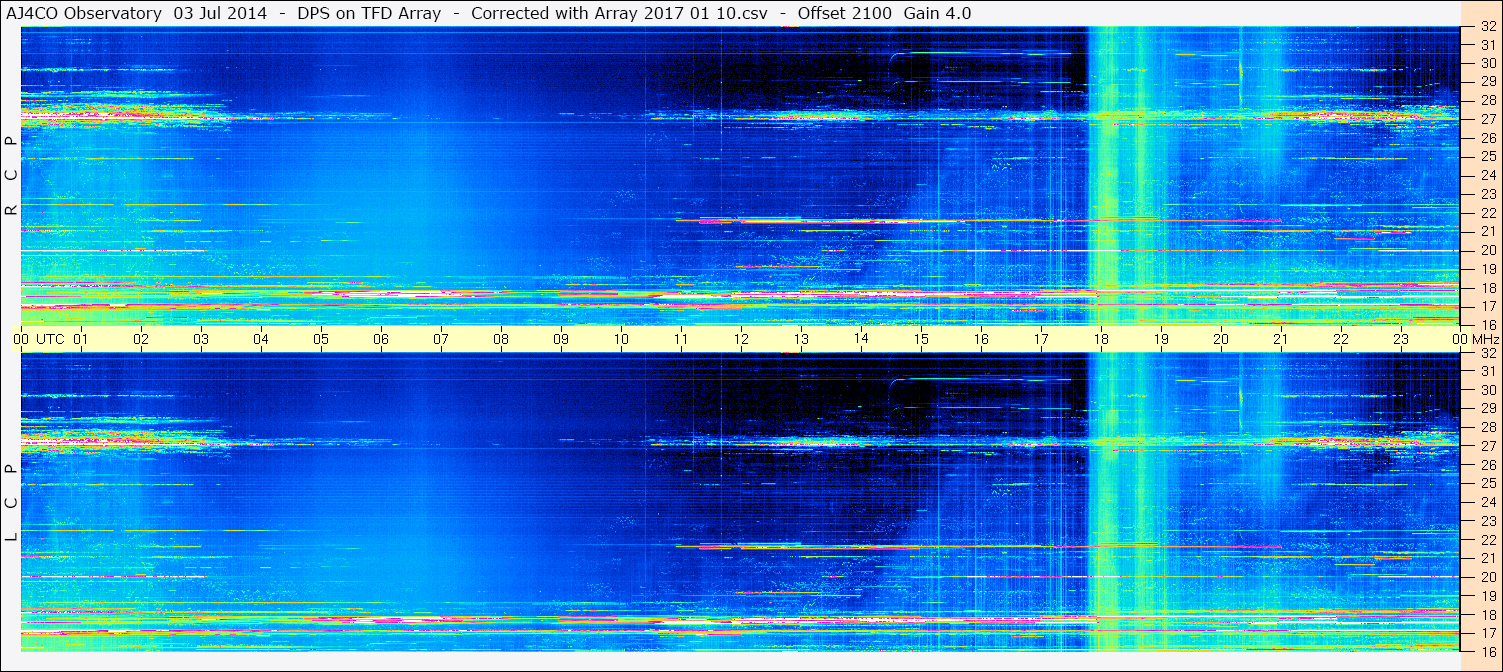
Task: Click the 'L C P' panel label
Action: point(11,503)
